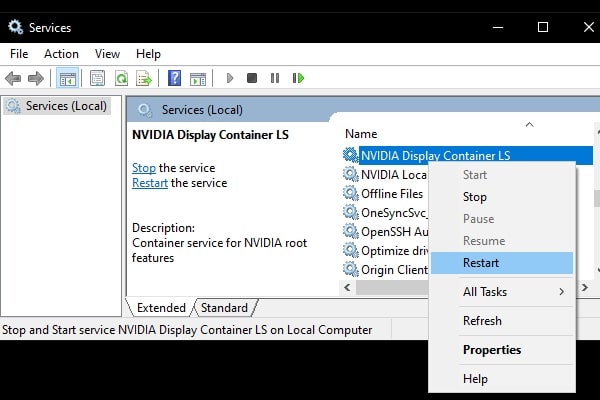The height and width of the screenshot is (400, 600).
Task: Maximize the Services window
Action: tap(543, 27)
